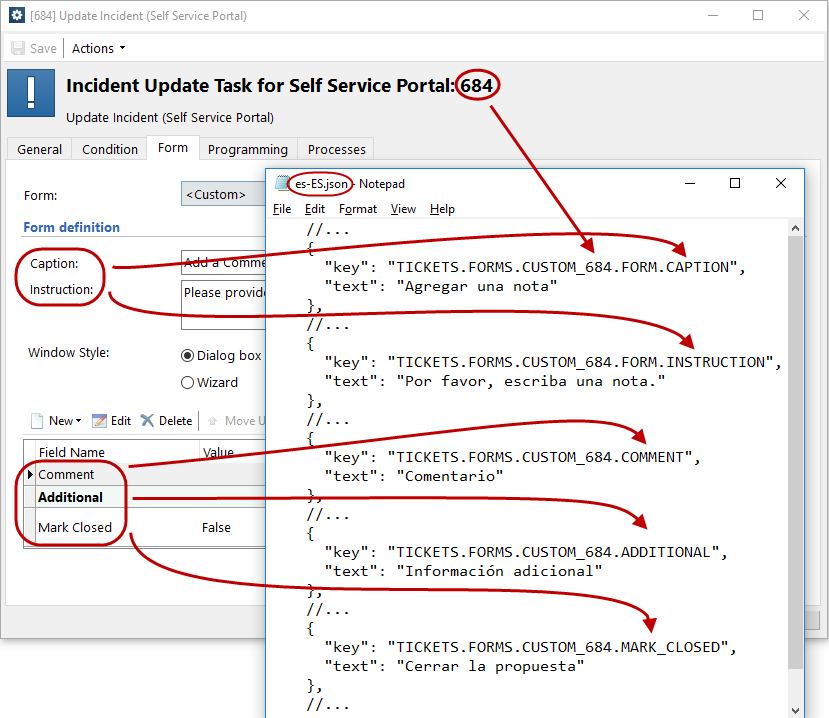Click the Delete X icon

(x=147, y=420)
